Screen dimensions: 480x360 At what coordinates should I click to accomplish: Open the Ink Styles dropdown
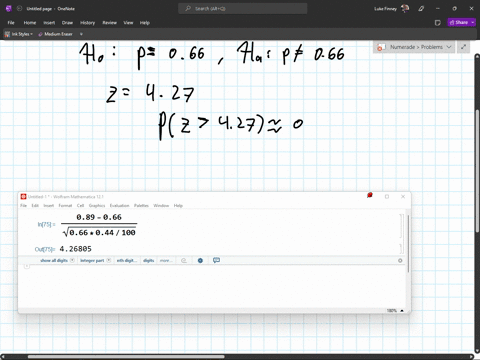point(19,34)
